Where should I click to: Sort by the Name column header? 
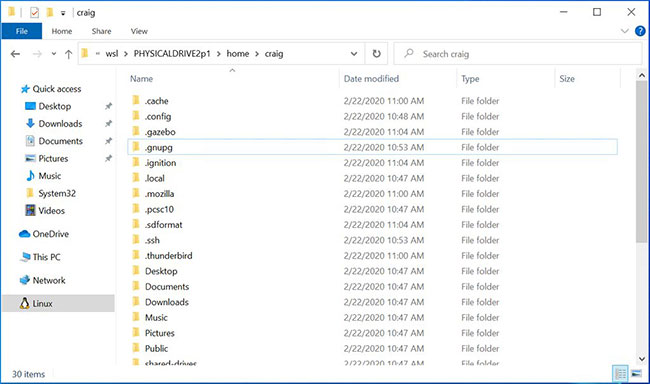(x=141, y=79)
